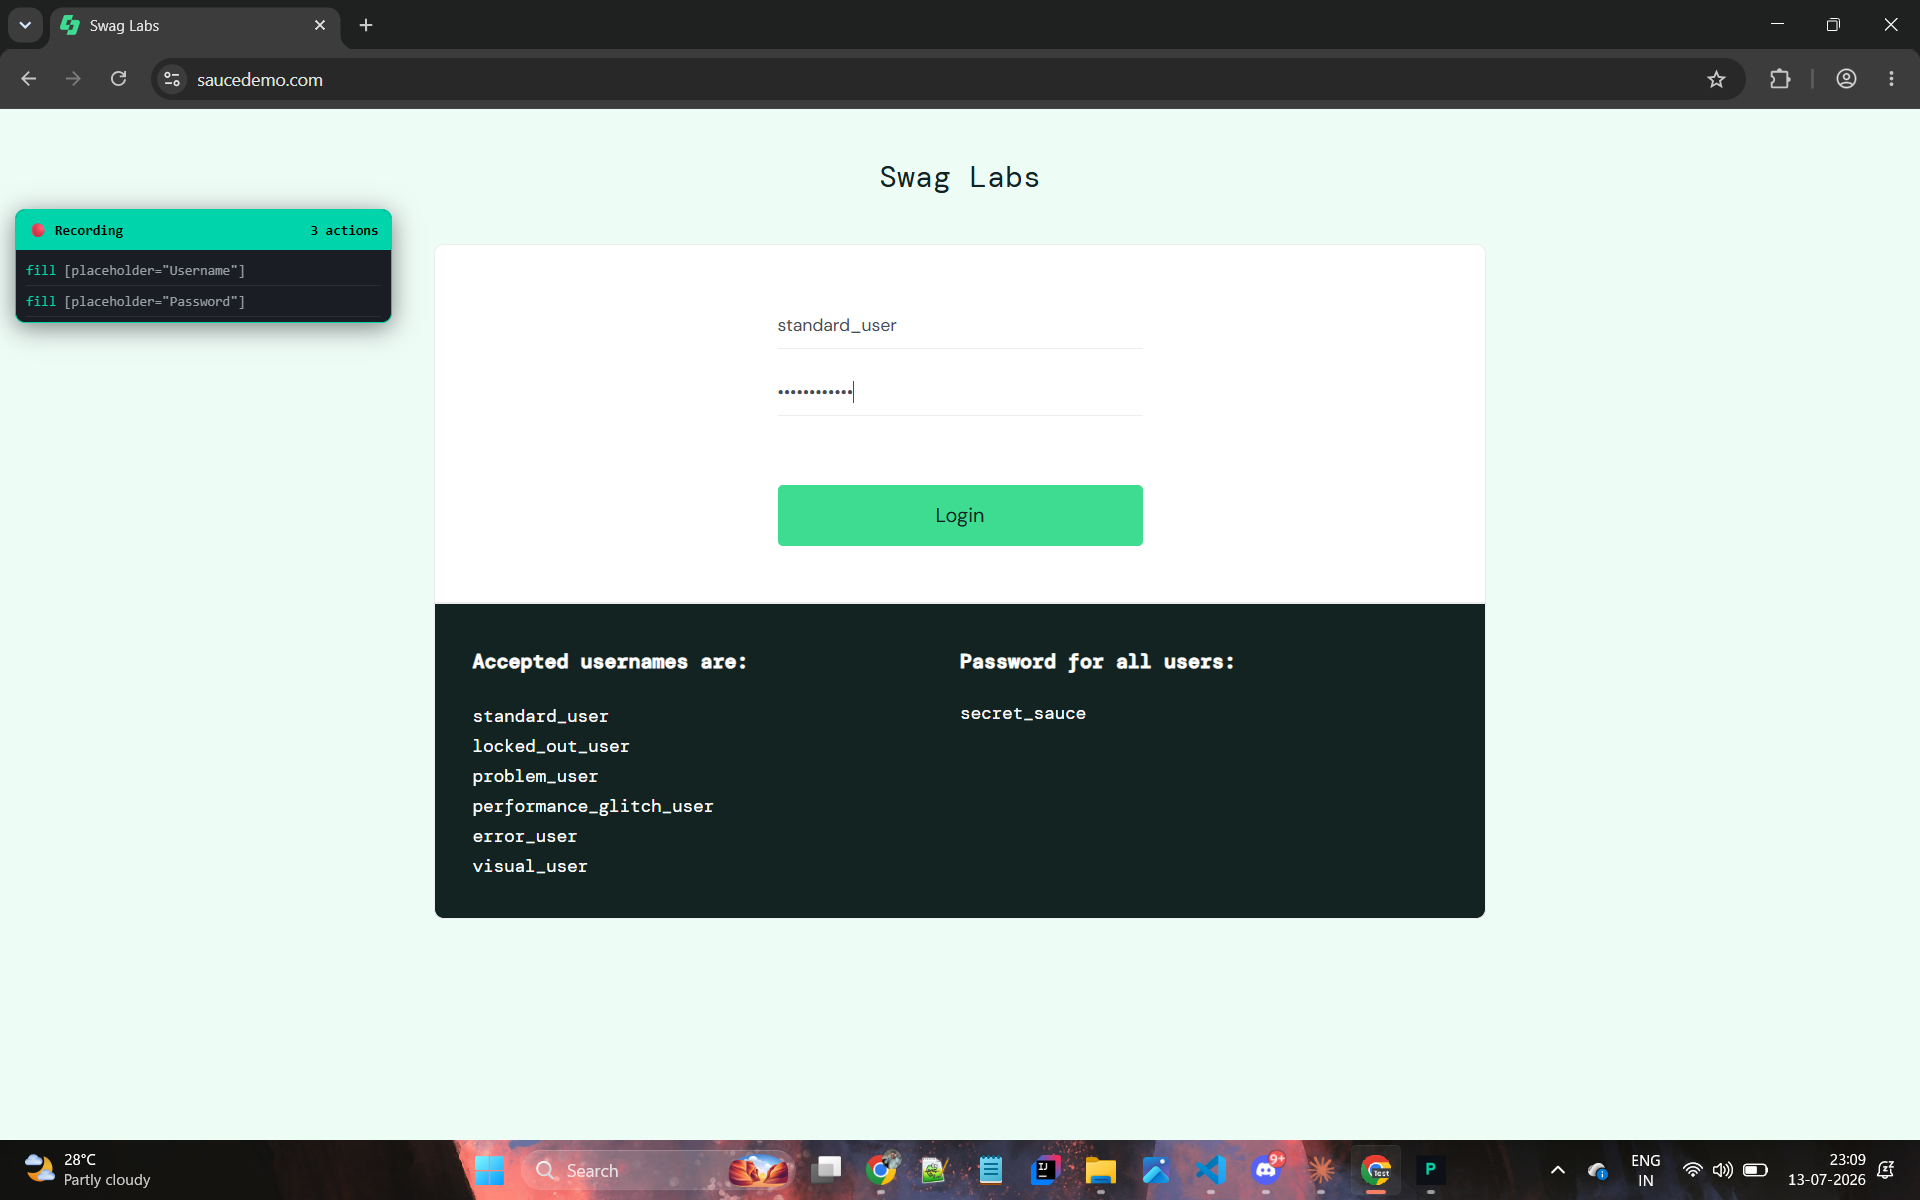Click the performance_glitch_user text

pyautogui.click(x=593, y=806)
